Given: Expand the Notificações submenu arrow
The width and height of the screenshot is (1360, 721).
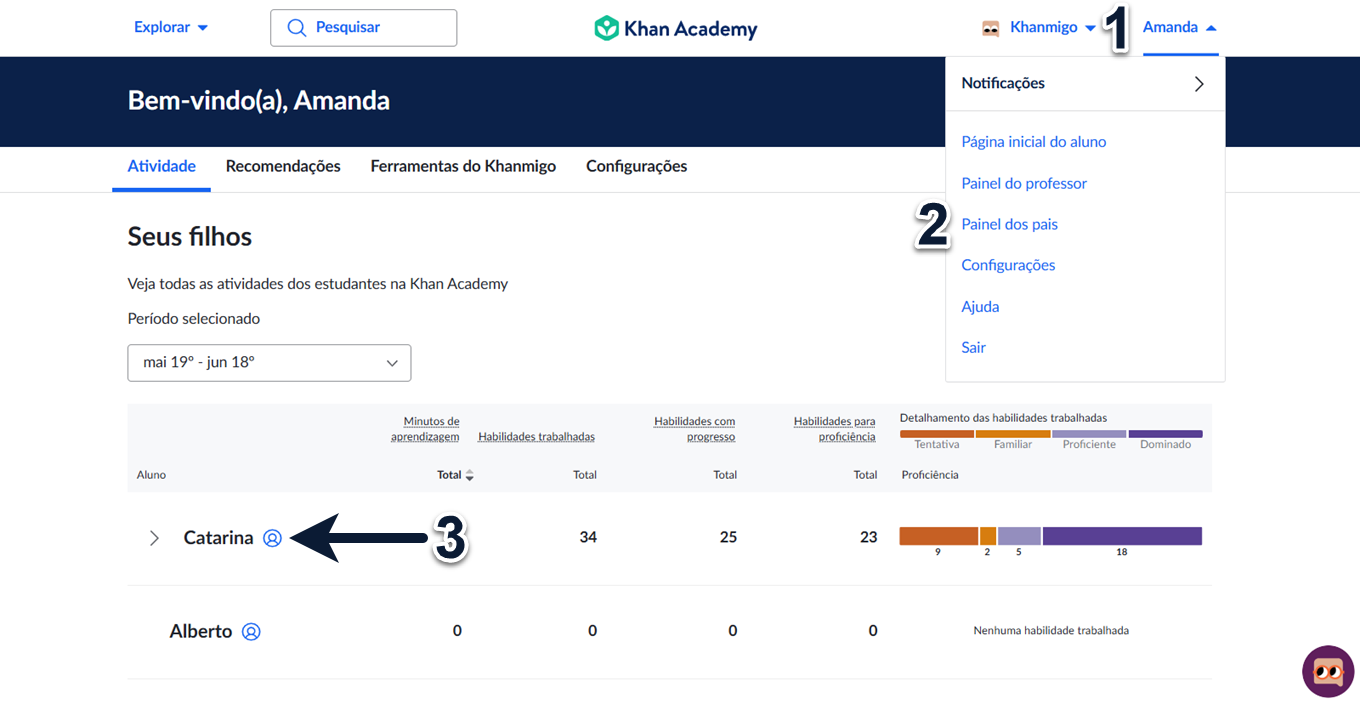Looking at the screenshot, I should pos(1199,84).
